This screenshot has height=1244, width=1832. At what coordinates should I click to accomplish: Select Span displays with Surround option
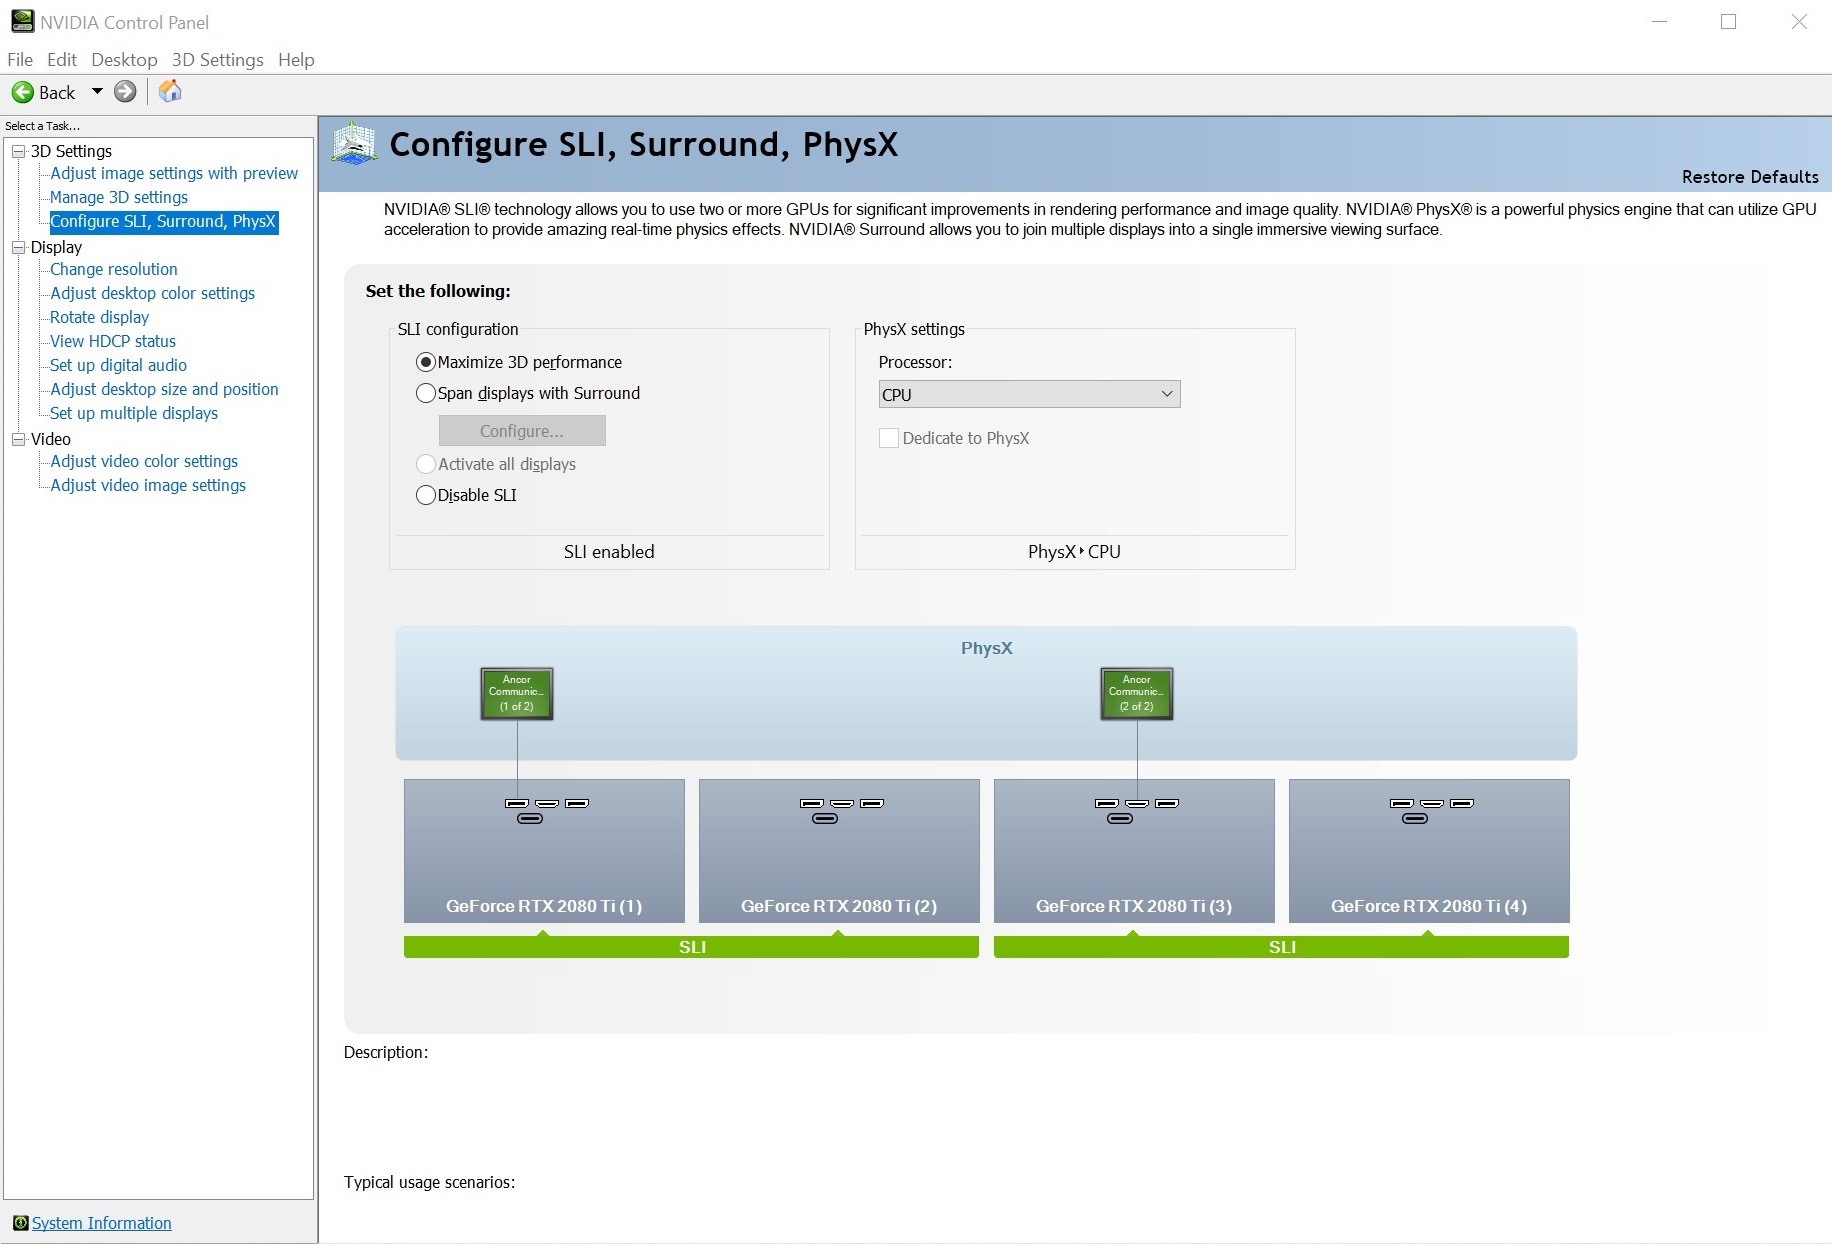click(426, 393)
